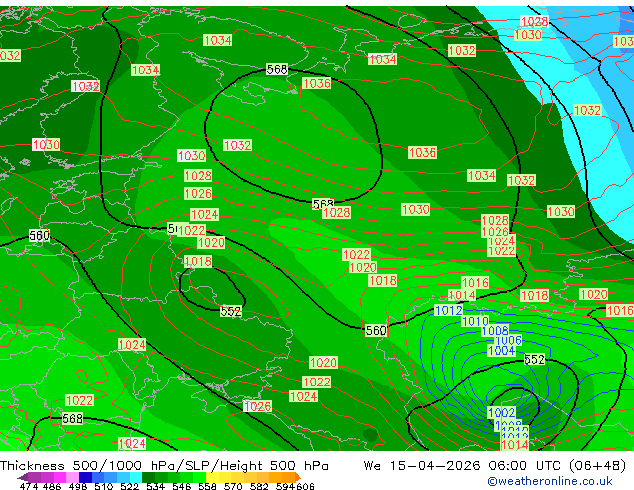Click the 474 legend value
This screenshot has width=634, height=490.
pyautogui.click(x=29, y=486)
